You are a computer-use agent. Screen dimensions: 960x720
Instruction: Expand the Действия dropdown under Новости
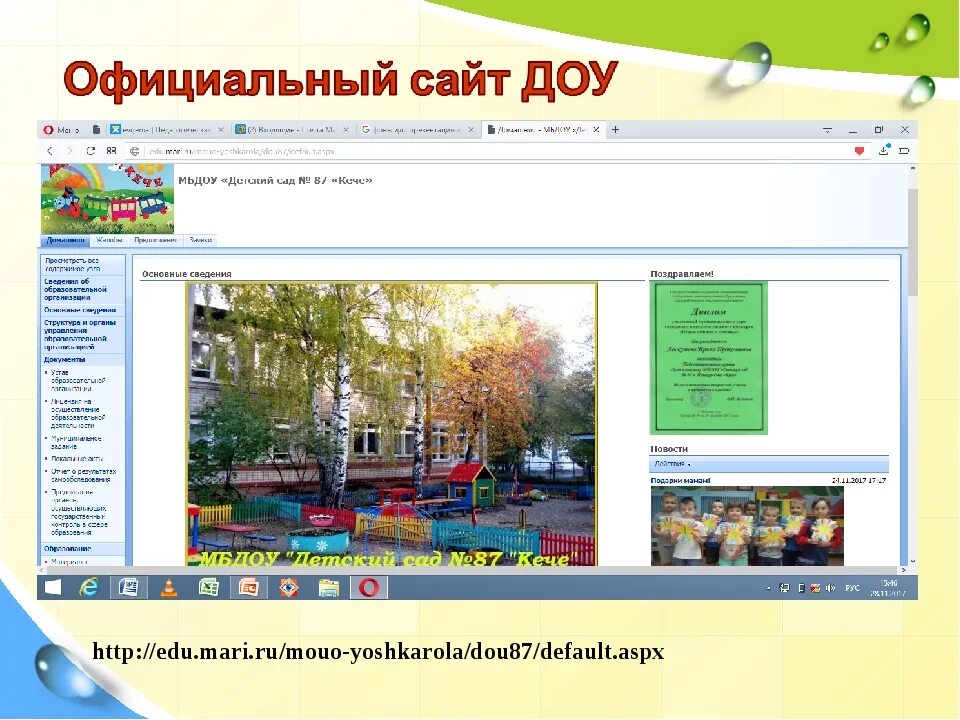click(x=672, y=464)
